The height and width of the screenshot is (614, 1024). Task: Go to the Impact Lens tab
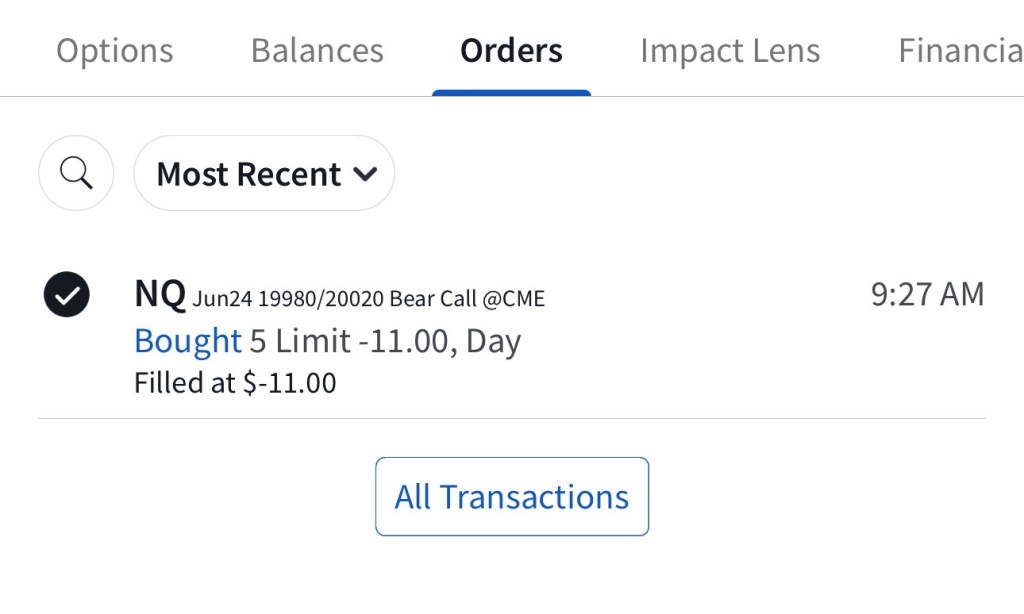point(730,51)
